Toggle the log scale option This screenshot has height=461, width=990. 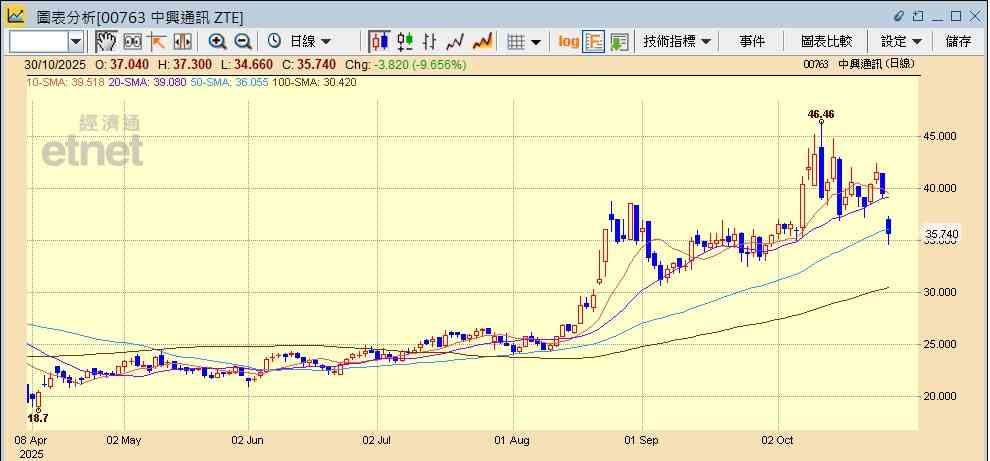(568, 41)
